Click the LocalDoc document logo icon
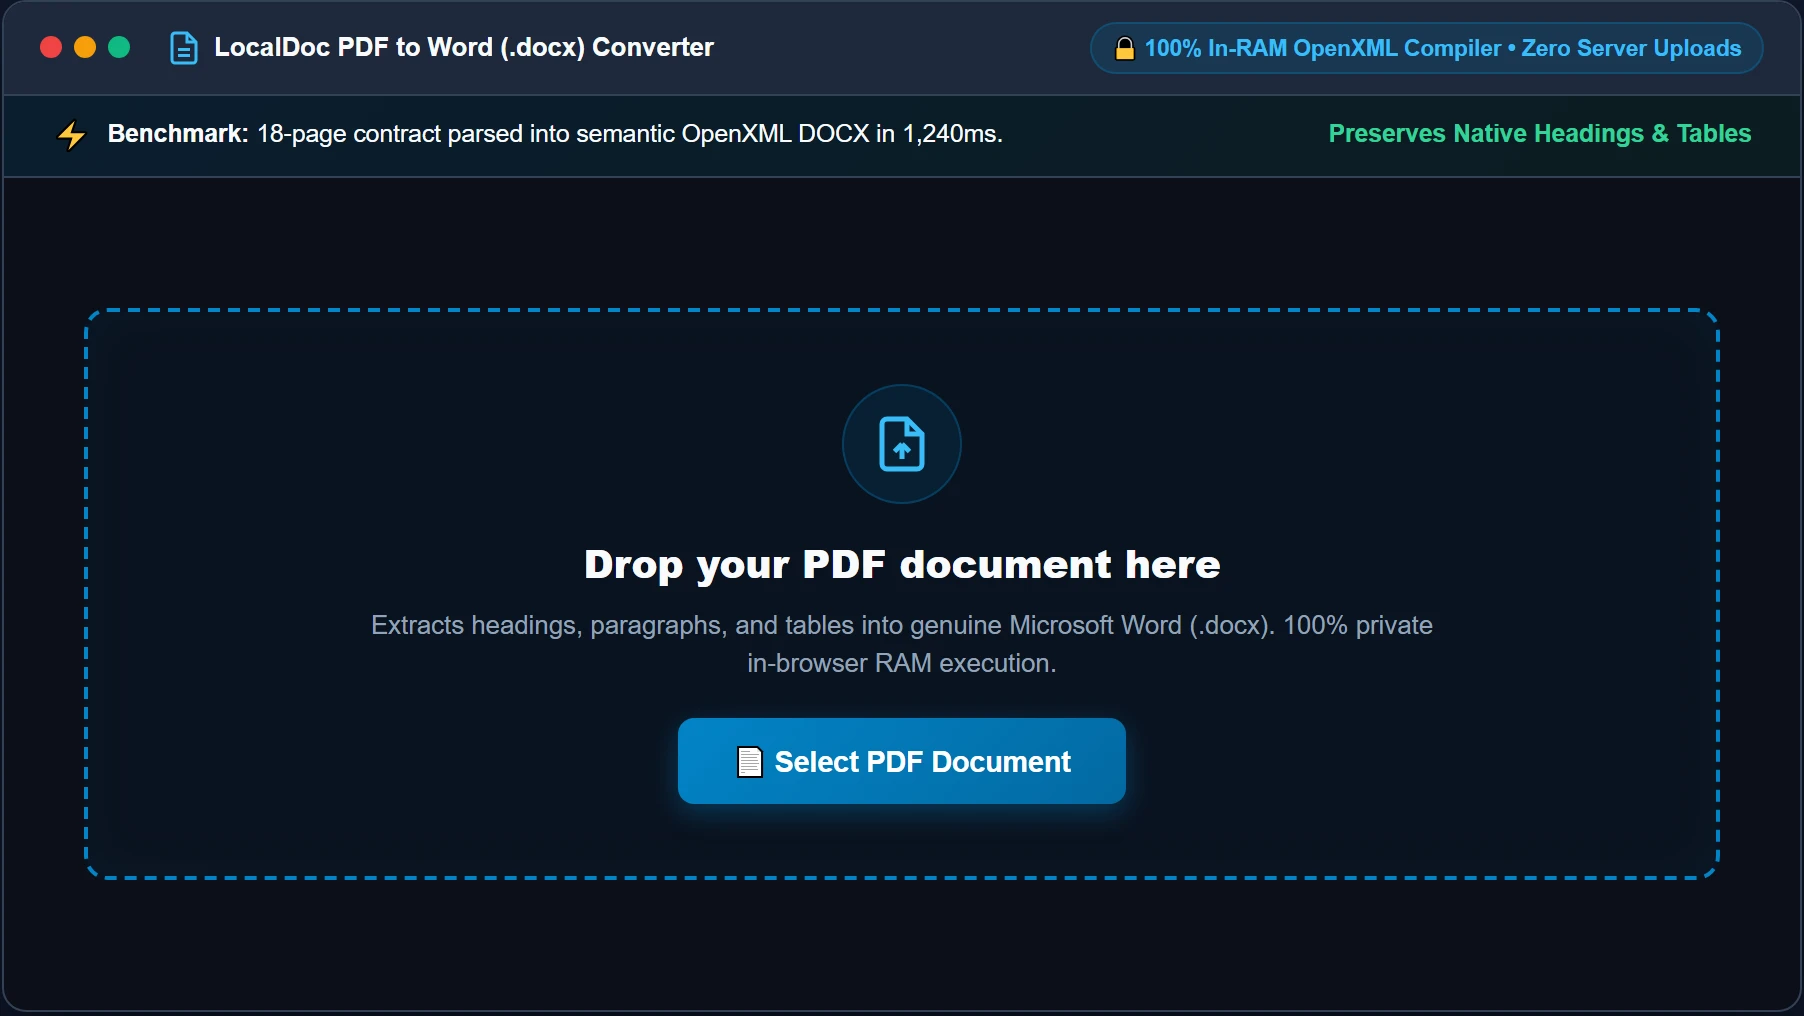Screen dimensions: 1804x1016 [x=184, y=48]
